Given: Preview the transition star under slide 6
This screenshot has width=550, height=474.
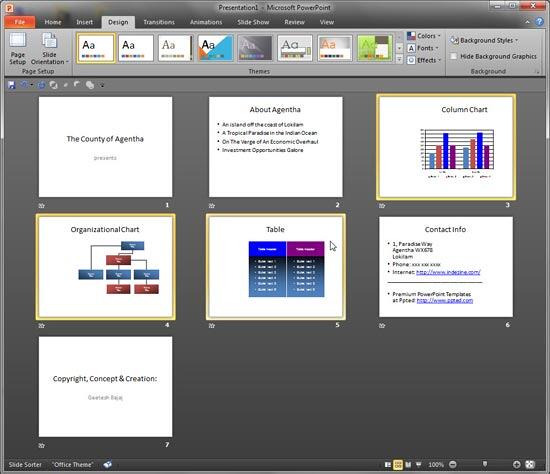Looking at the screenshot, I should [382, 326].
